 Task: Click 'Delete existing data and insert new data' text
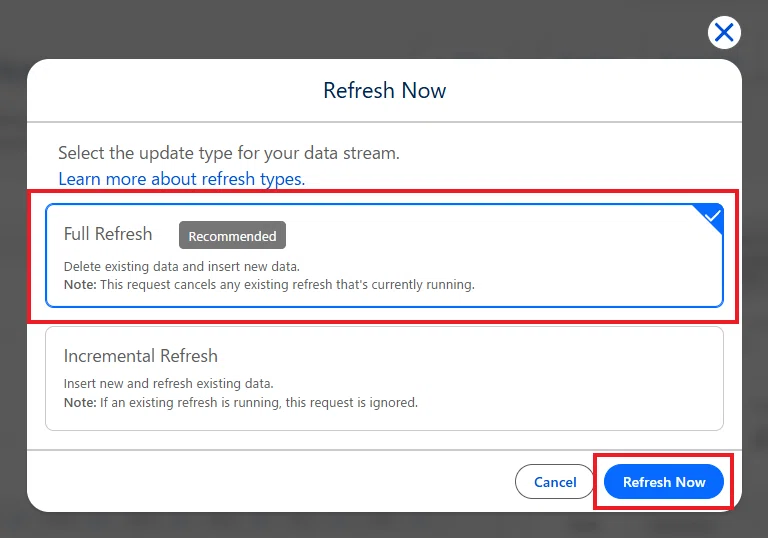tap(182, 267)
